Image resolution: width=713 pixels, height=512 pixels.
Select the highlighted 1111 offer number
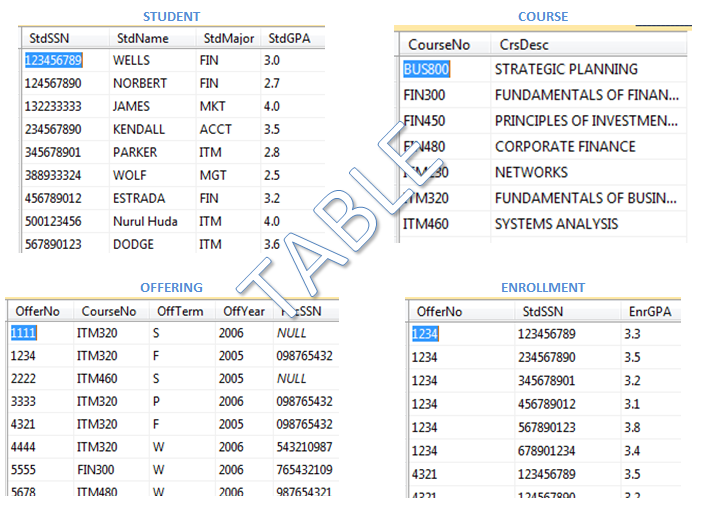23,333
